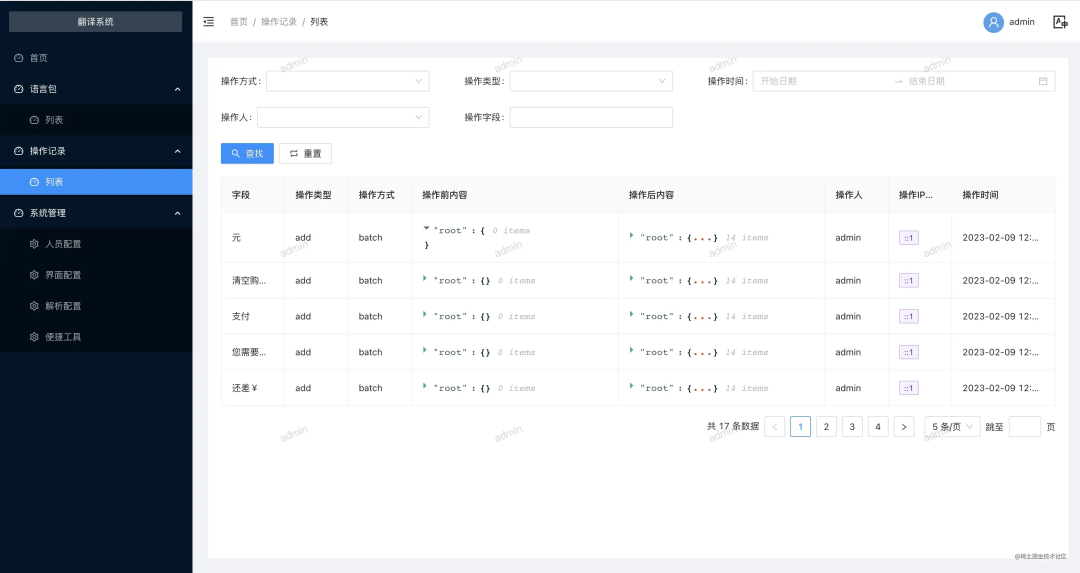Collapse the 语言包 sidebar section
The image size is (1080, 573).
(x=178, y=89)
